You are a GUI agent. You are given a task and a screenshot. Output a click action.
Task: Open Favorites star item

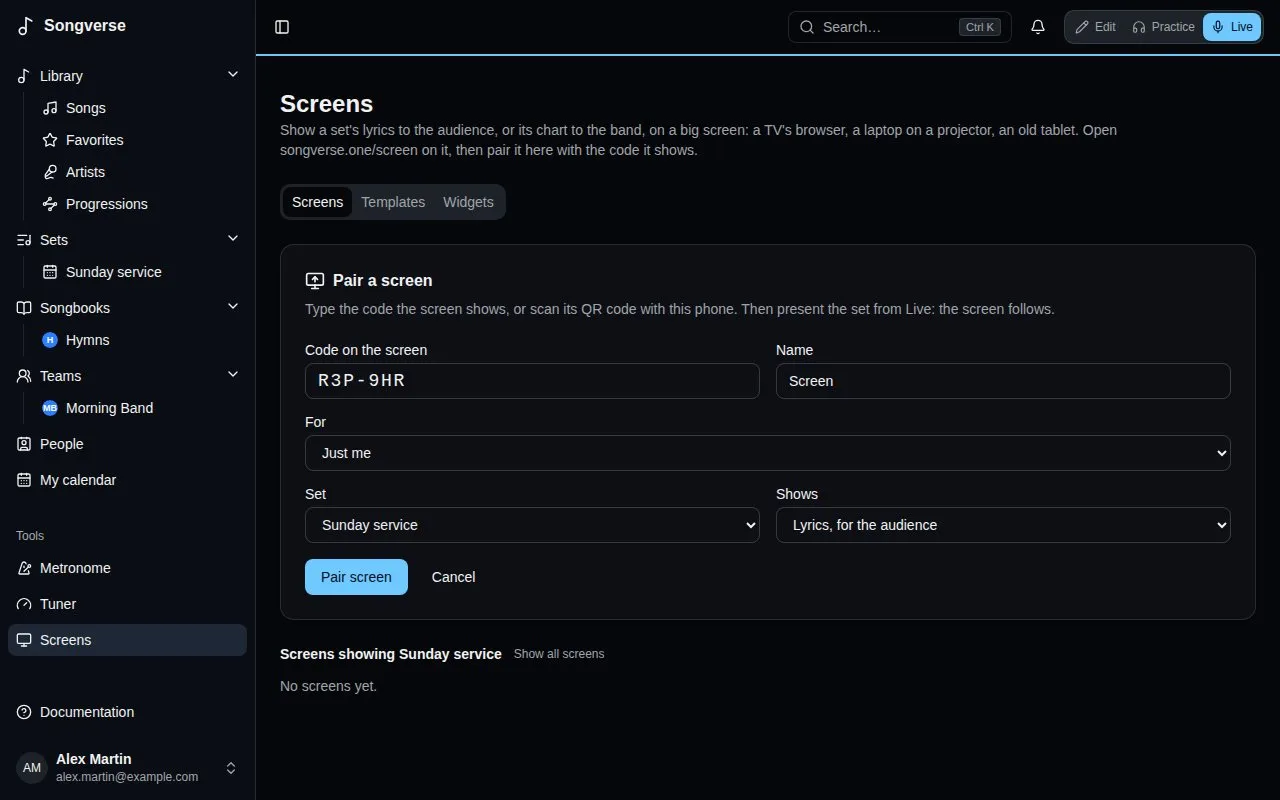tap(140, 140)
